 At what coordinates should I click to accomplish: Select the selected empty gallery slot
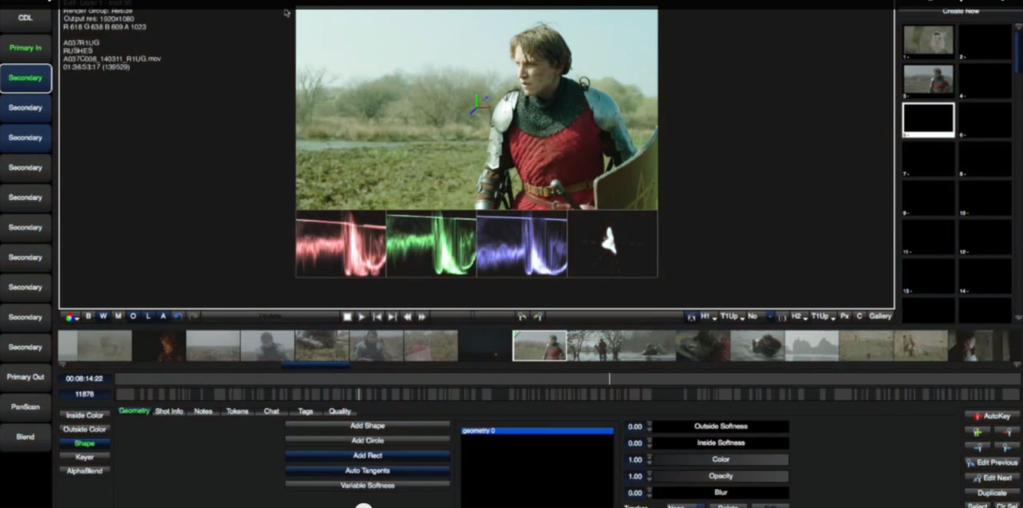928,120
